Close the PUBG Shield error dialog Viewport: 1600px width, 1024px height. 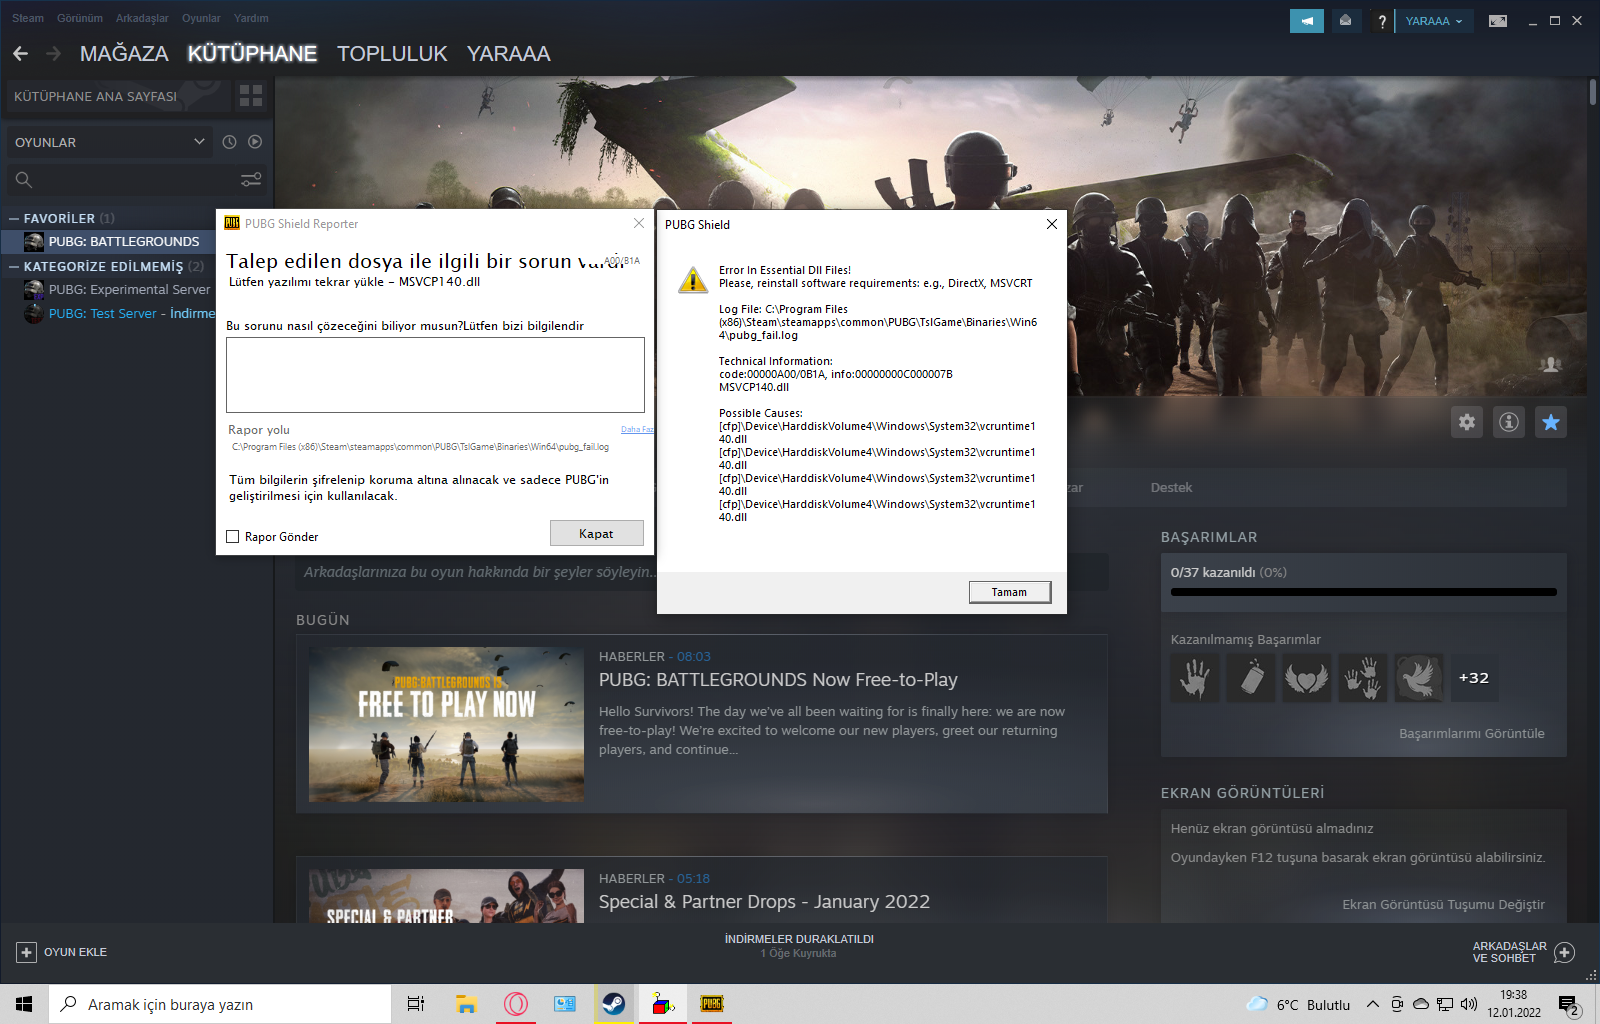1051,224
